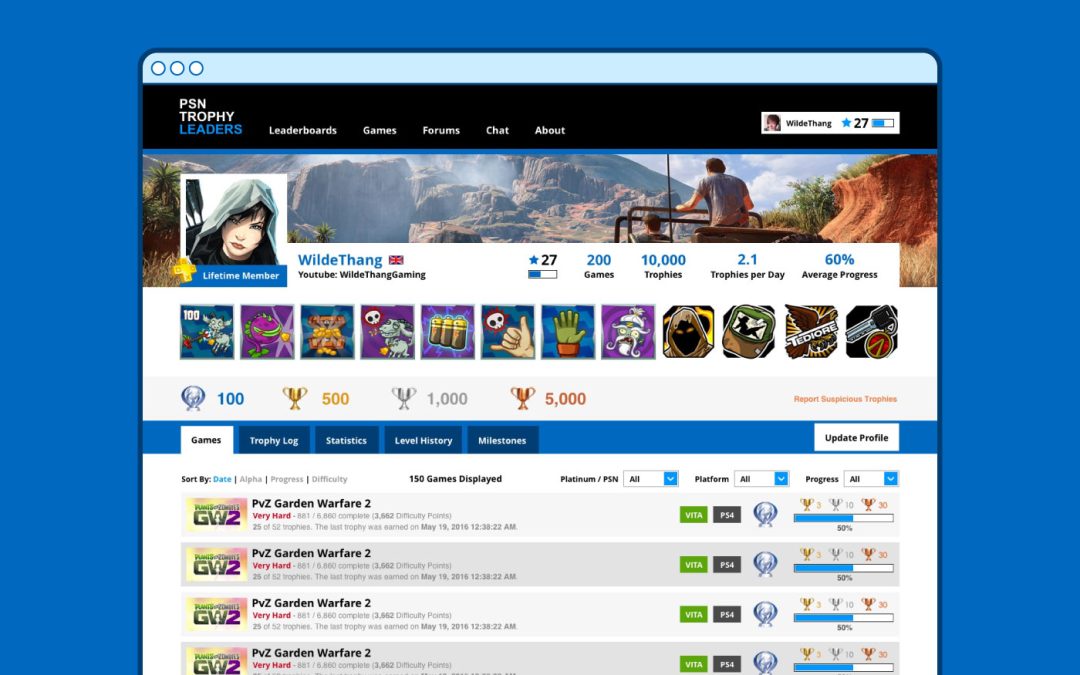The image size is (1080, 675).
Task: Click the goat trophy icon marked 100
Action: click(207, 332)
